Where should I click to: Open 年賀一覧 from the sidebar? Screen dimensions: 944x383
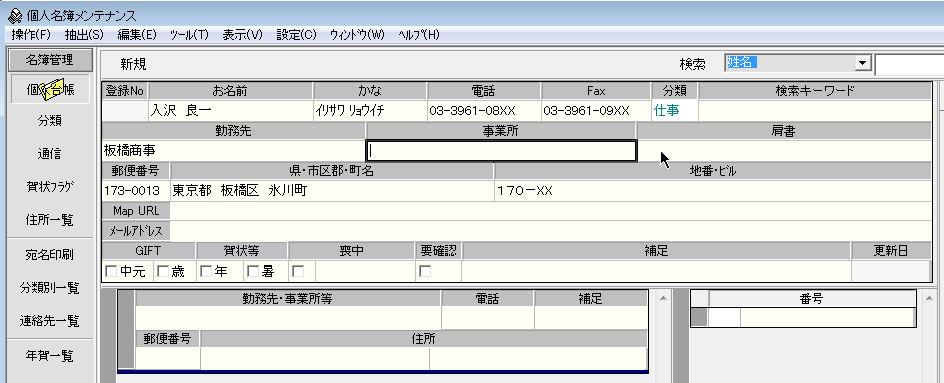[50, 356]
